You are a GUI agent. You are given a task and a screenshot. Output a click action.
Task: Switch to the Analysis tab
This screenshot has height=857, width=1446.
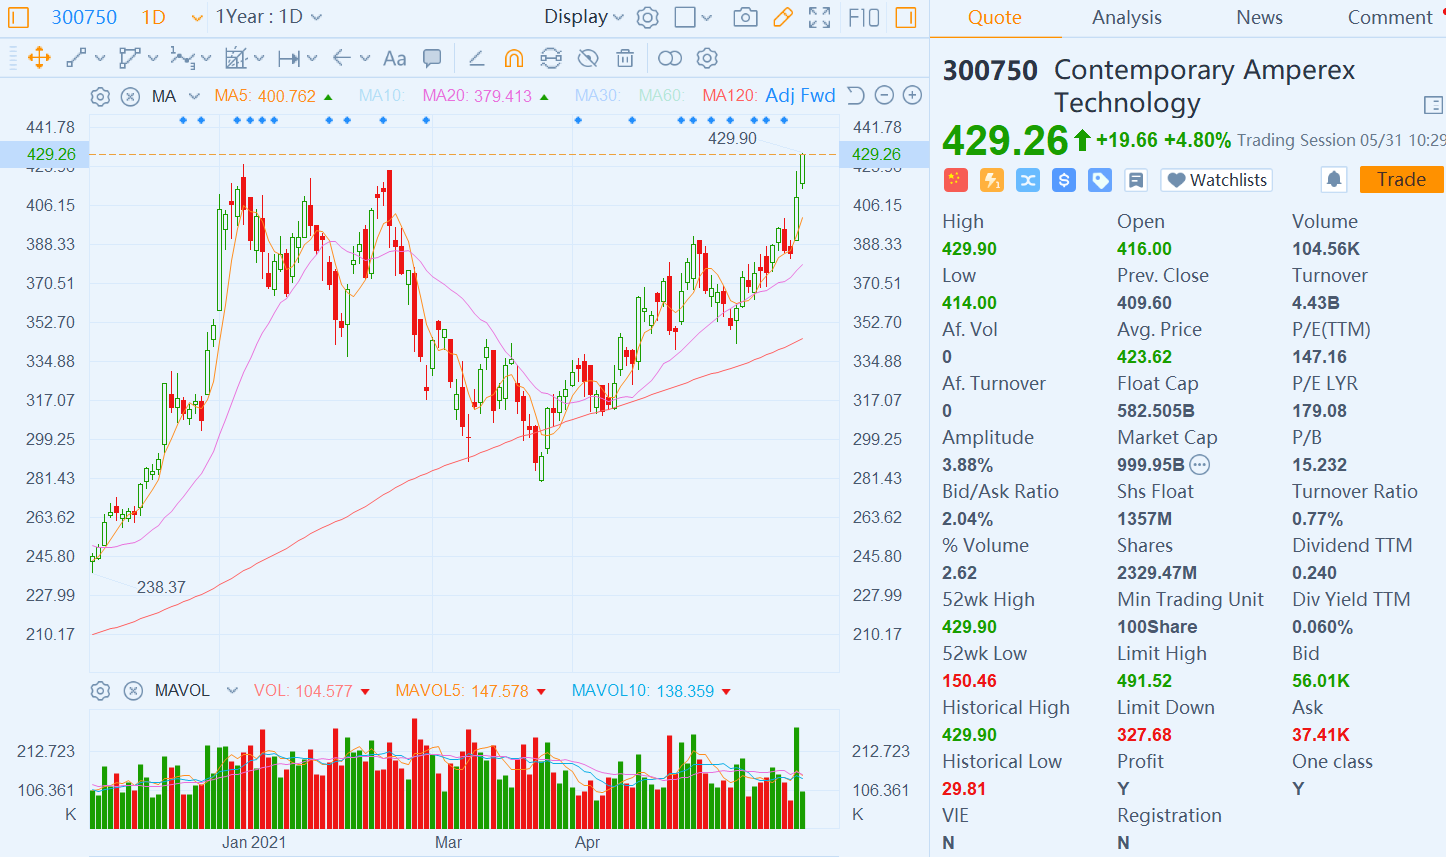(1126, 17)
